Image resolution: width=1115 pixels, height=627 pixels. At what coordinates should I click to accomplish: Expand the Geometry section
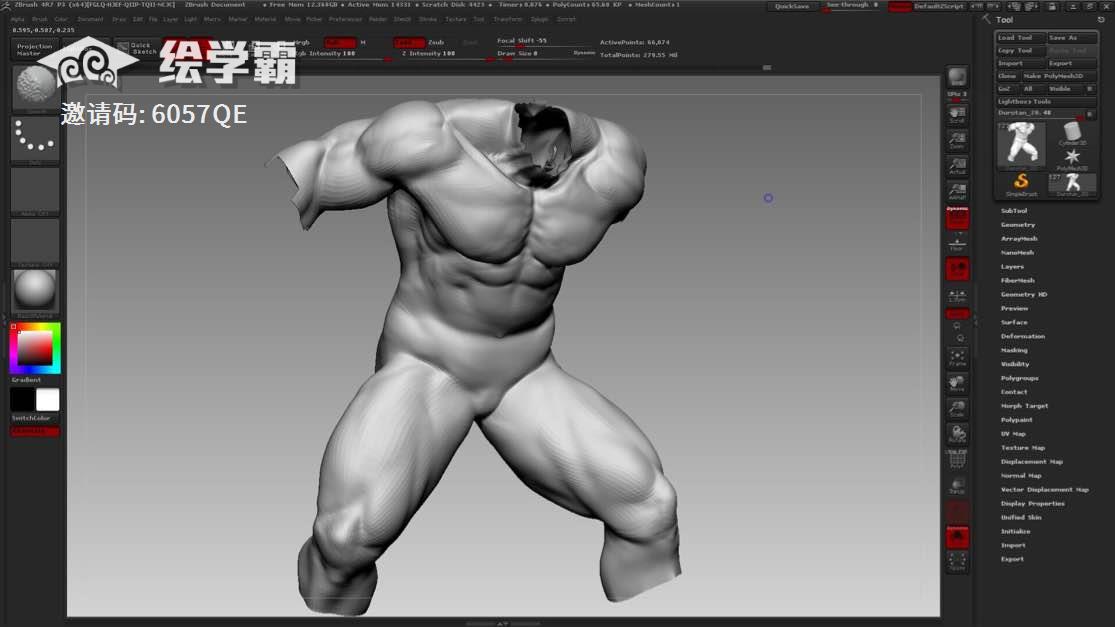point(1018,225)
